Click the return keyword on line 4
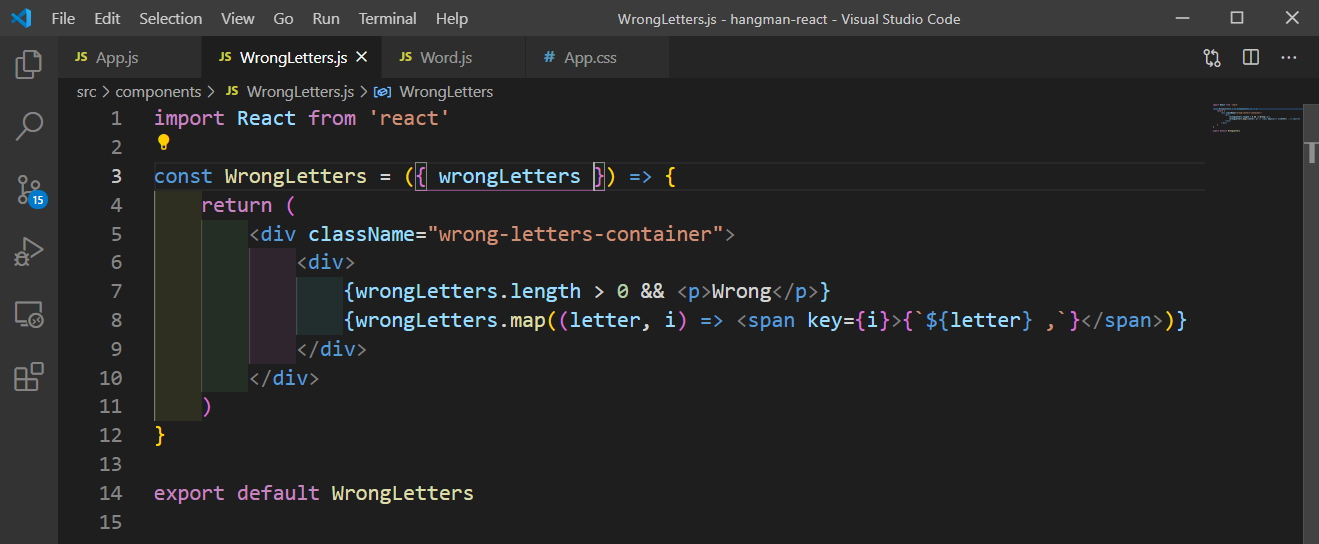Image resolution: width=1319 pixels, height=544 pixels. pyautogui.click(x=236, y=205)
